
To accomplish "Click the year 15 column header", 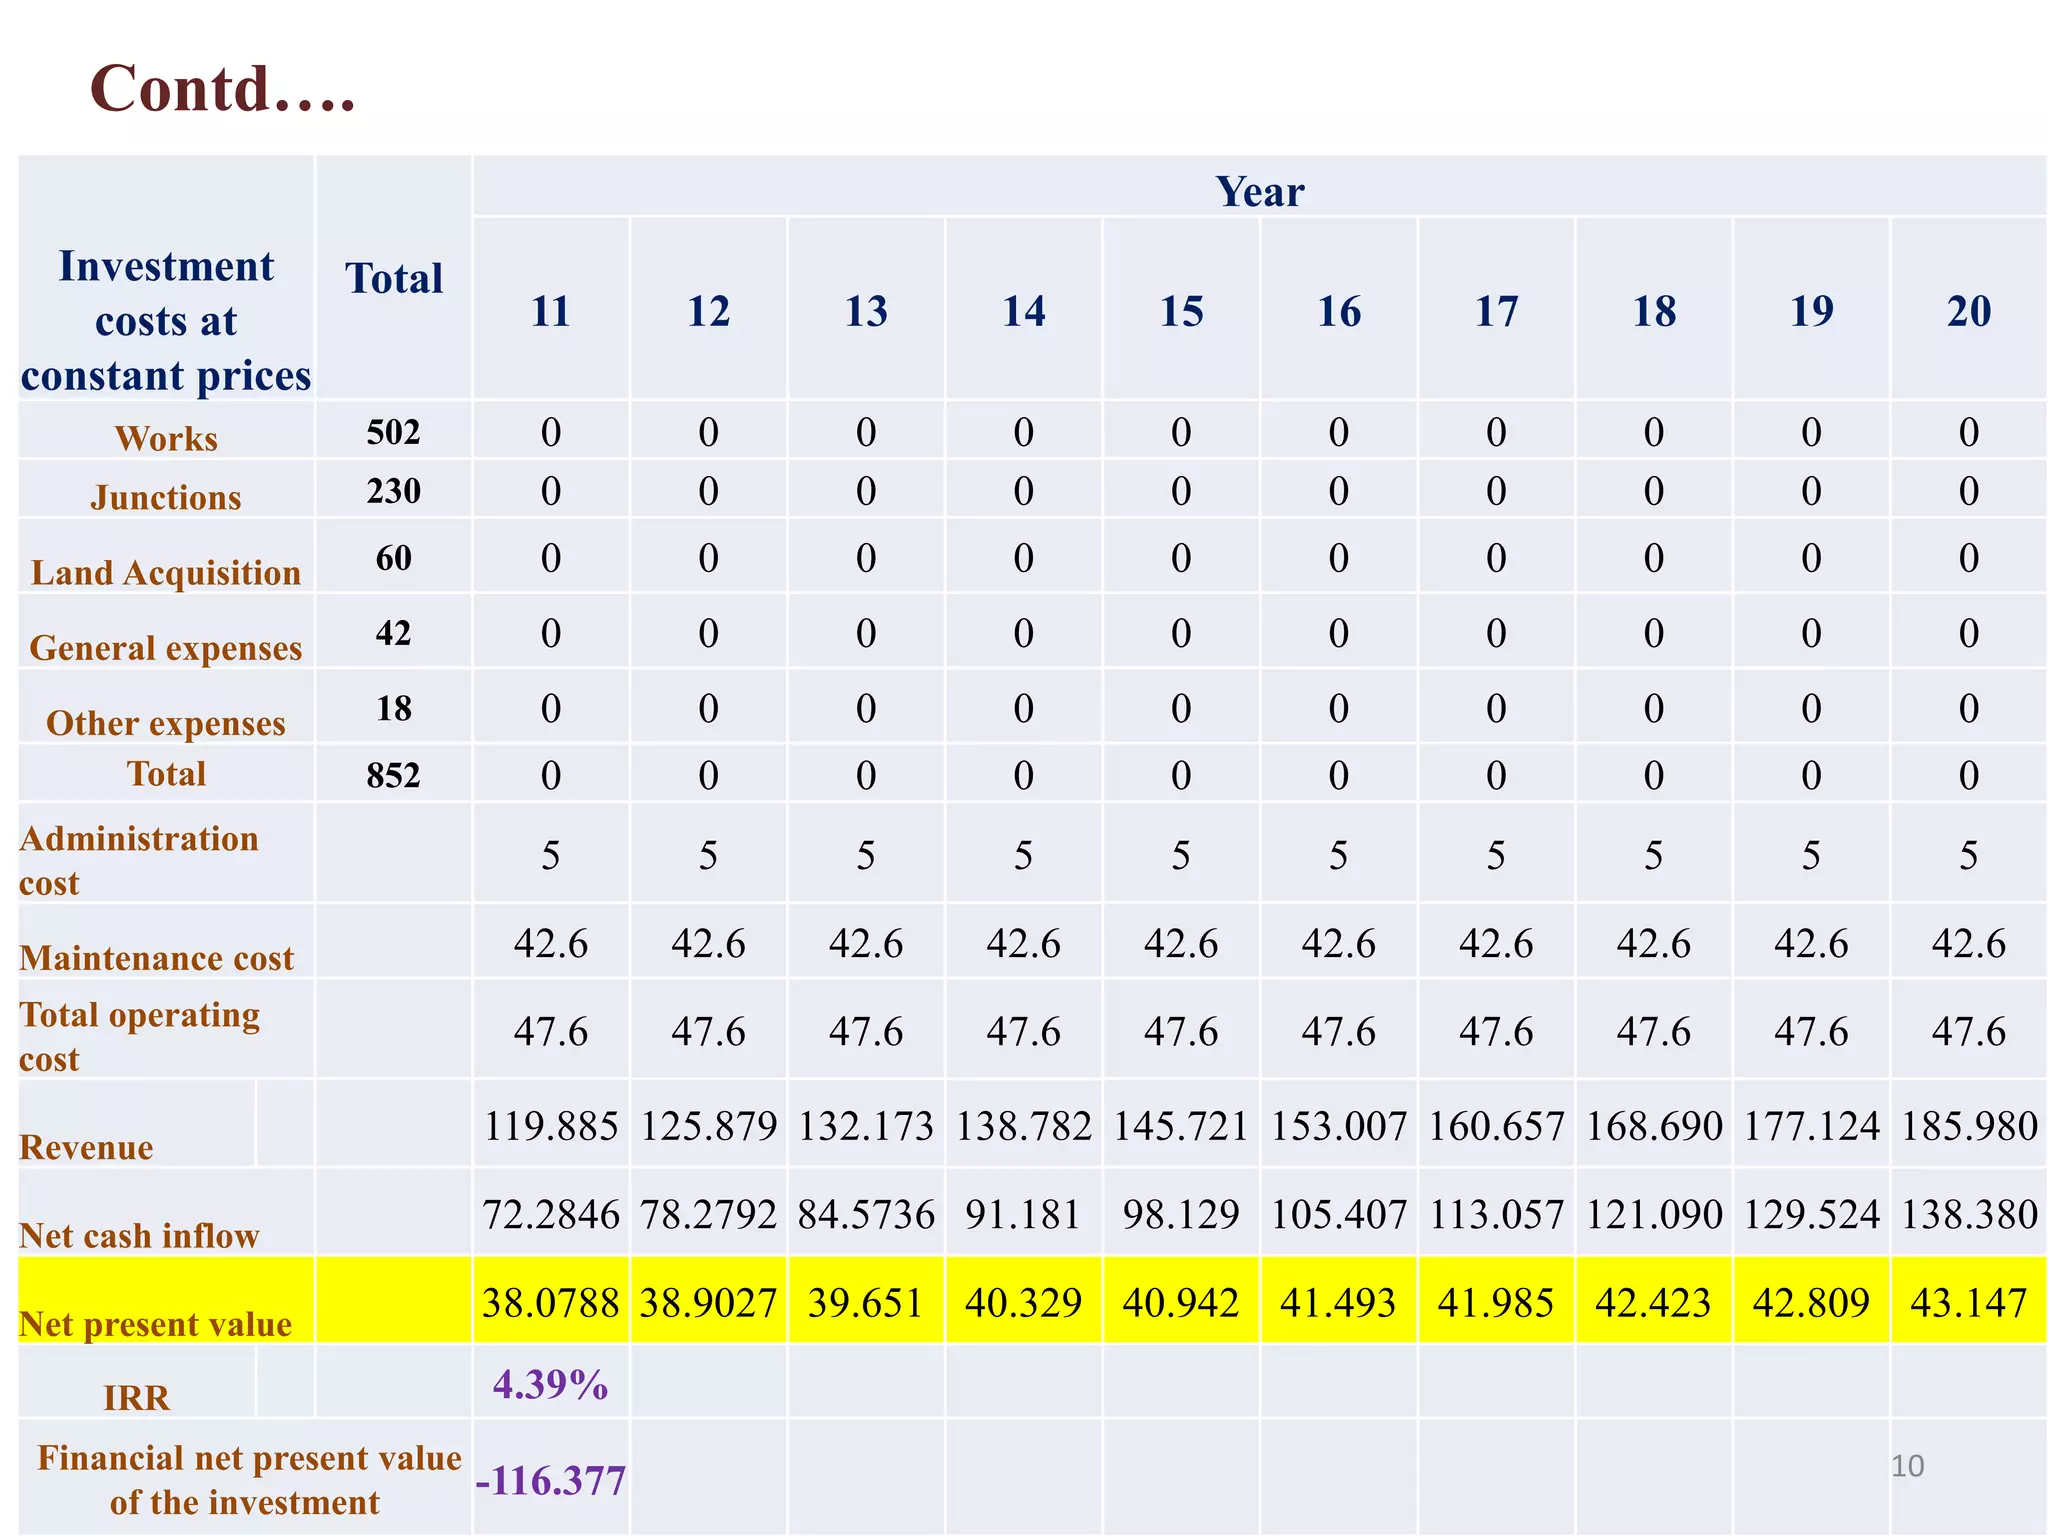I will point(1181,311).
